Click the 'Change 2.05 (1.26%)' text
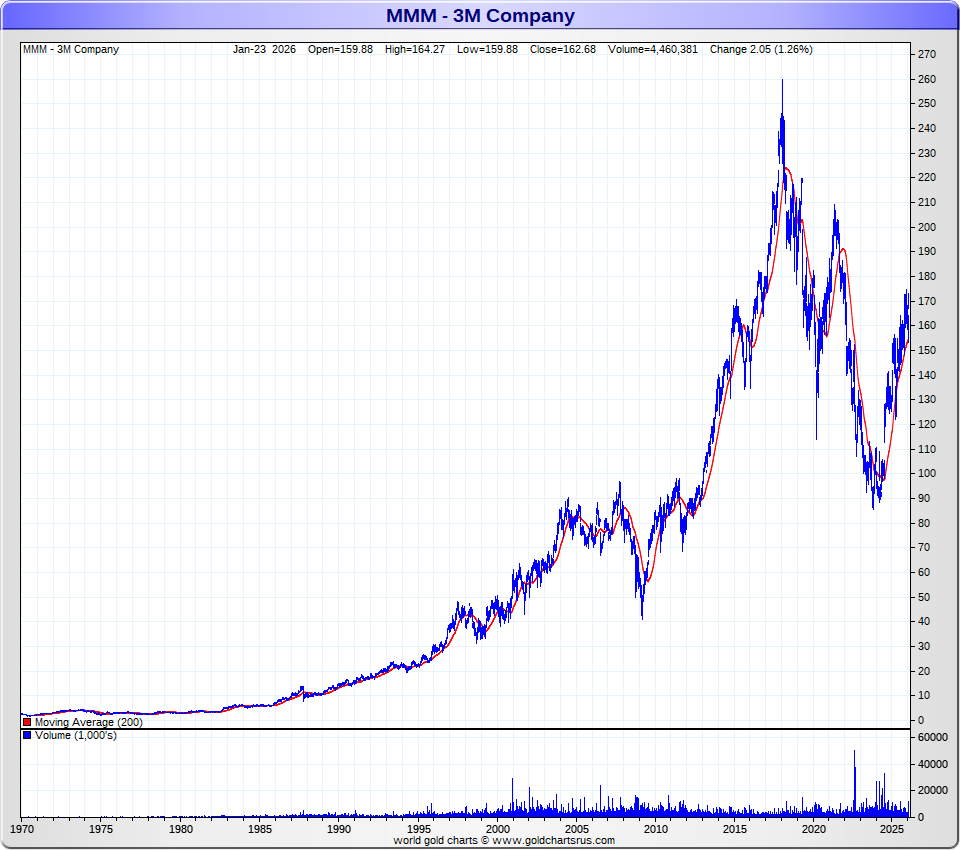This screenshot has height=850, width=960. click(761, 49)
